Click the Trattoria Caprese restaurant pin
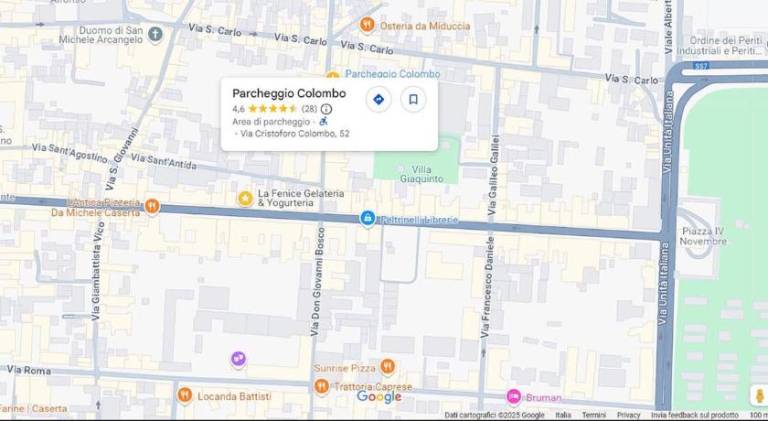The height and width of the screenshot is (421, 768). click(x=321, y=386)
